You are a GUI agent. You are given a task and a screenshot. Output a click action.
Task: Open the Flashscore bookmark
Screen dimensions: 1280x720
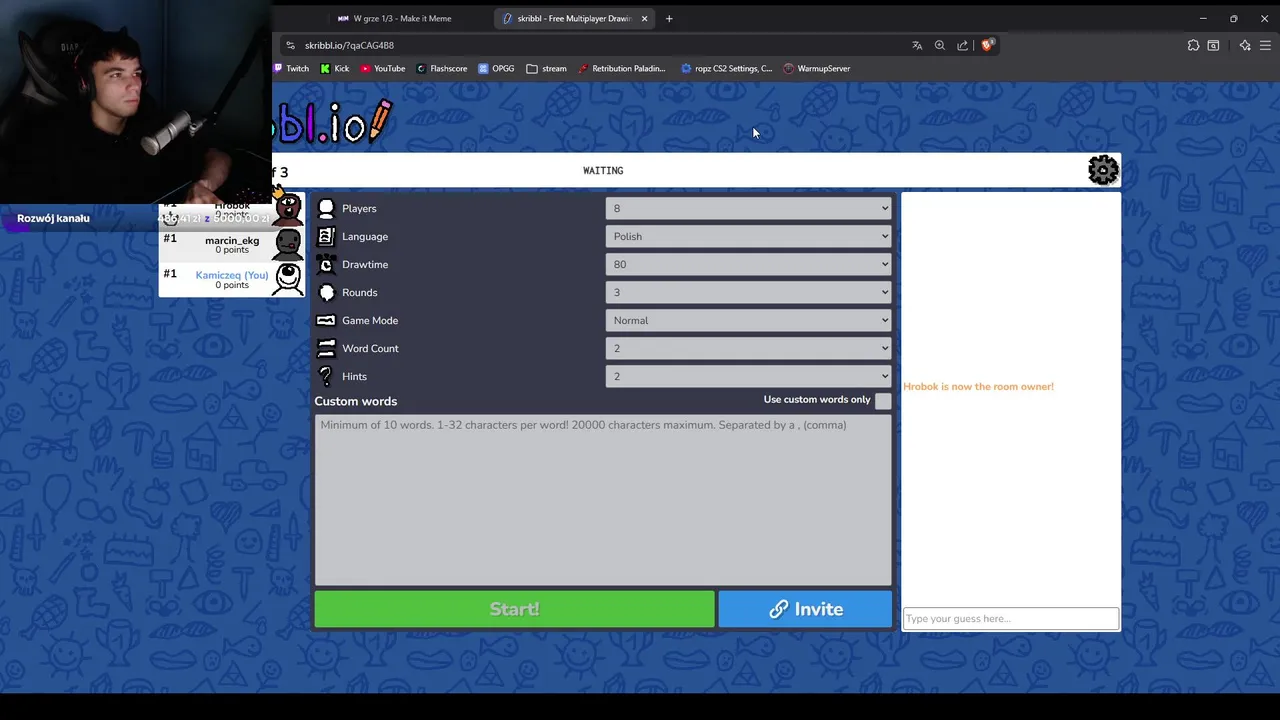pos(441,68)
